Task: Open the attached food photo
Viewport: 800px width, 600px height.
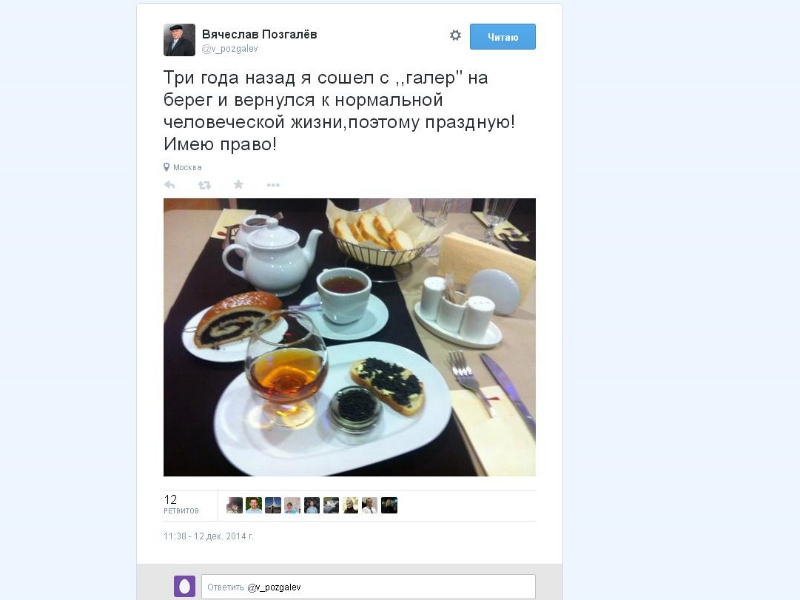Action: 349,337
